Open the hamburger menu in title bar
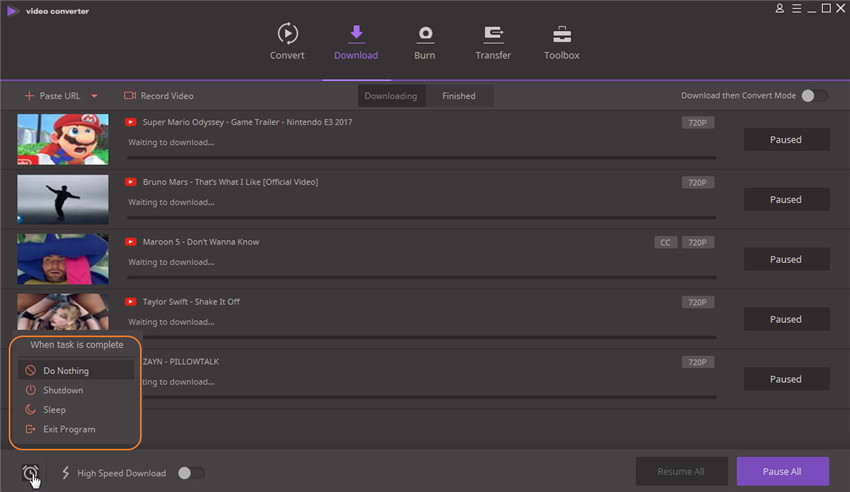850x492 pixels. 796,8
